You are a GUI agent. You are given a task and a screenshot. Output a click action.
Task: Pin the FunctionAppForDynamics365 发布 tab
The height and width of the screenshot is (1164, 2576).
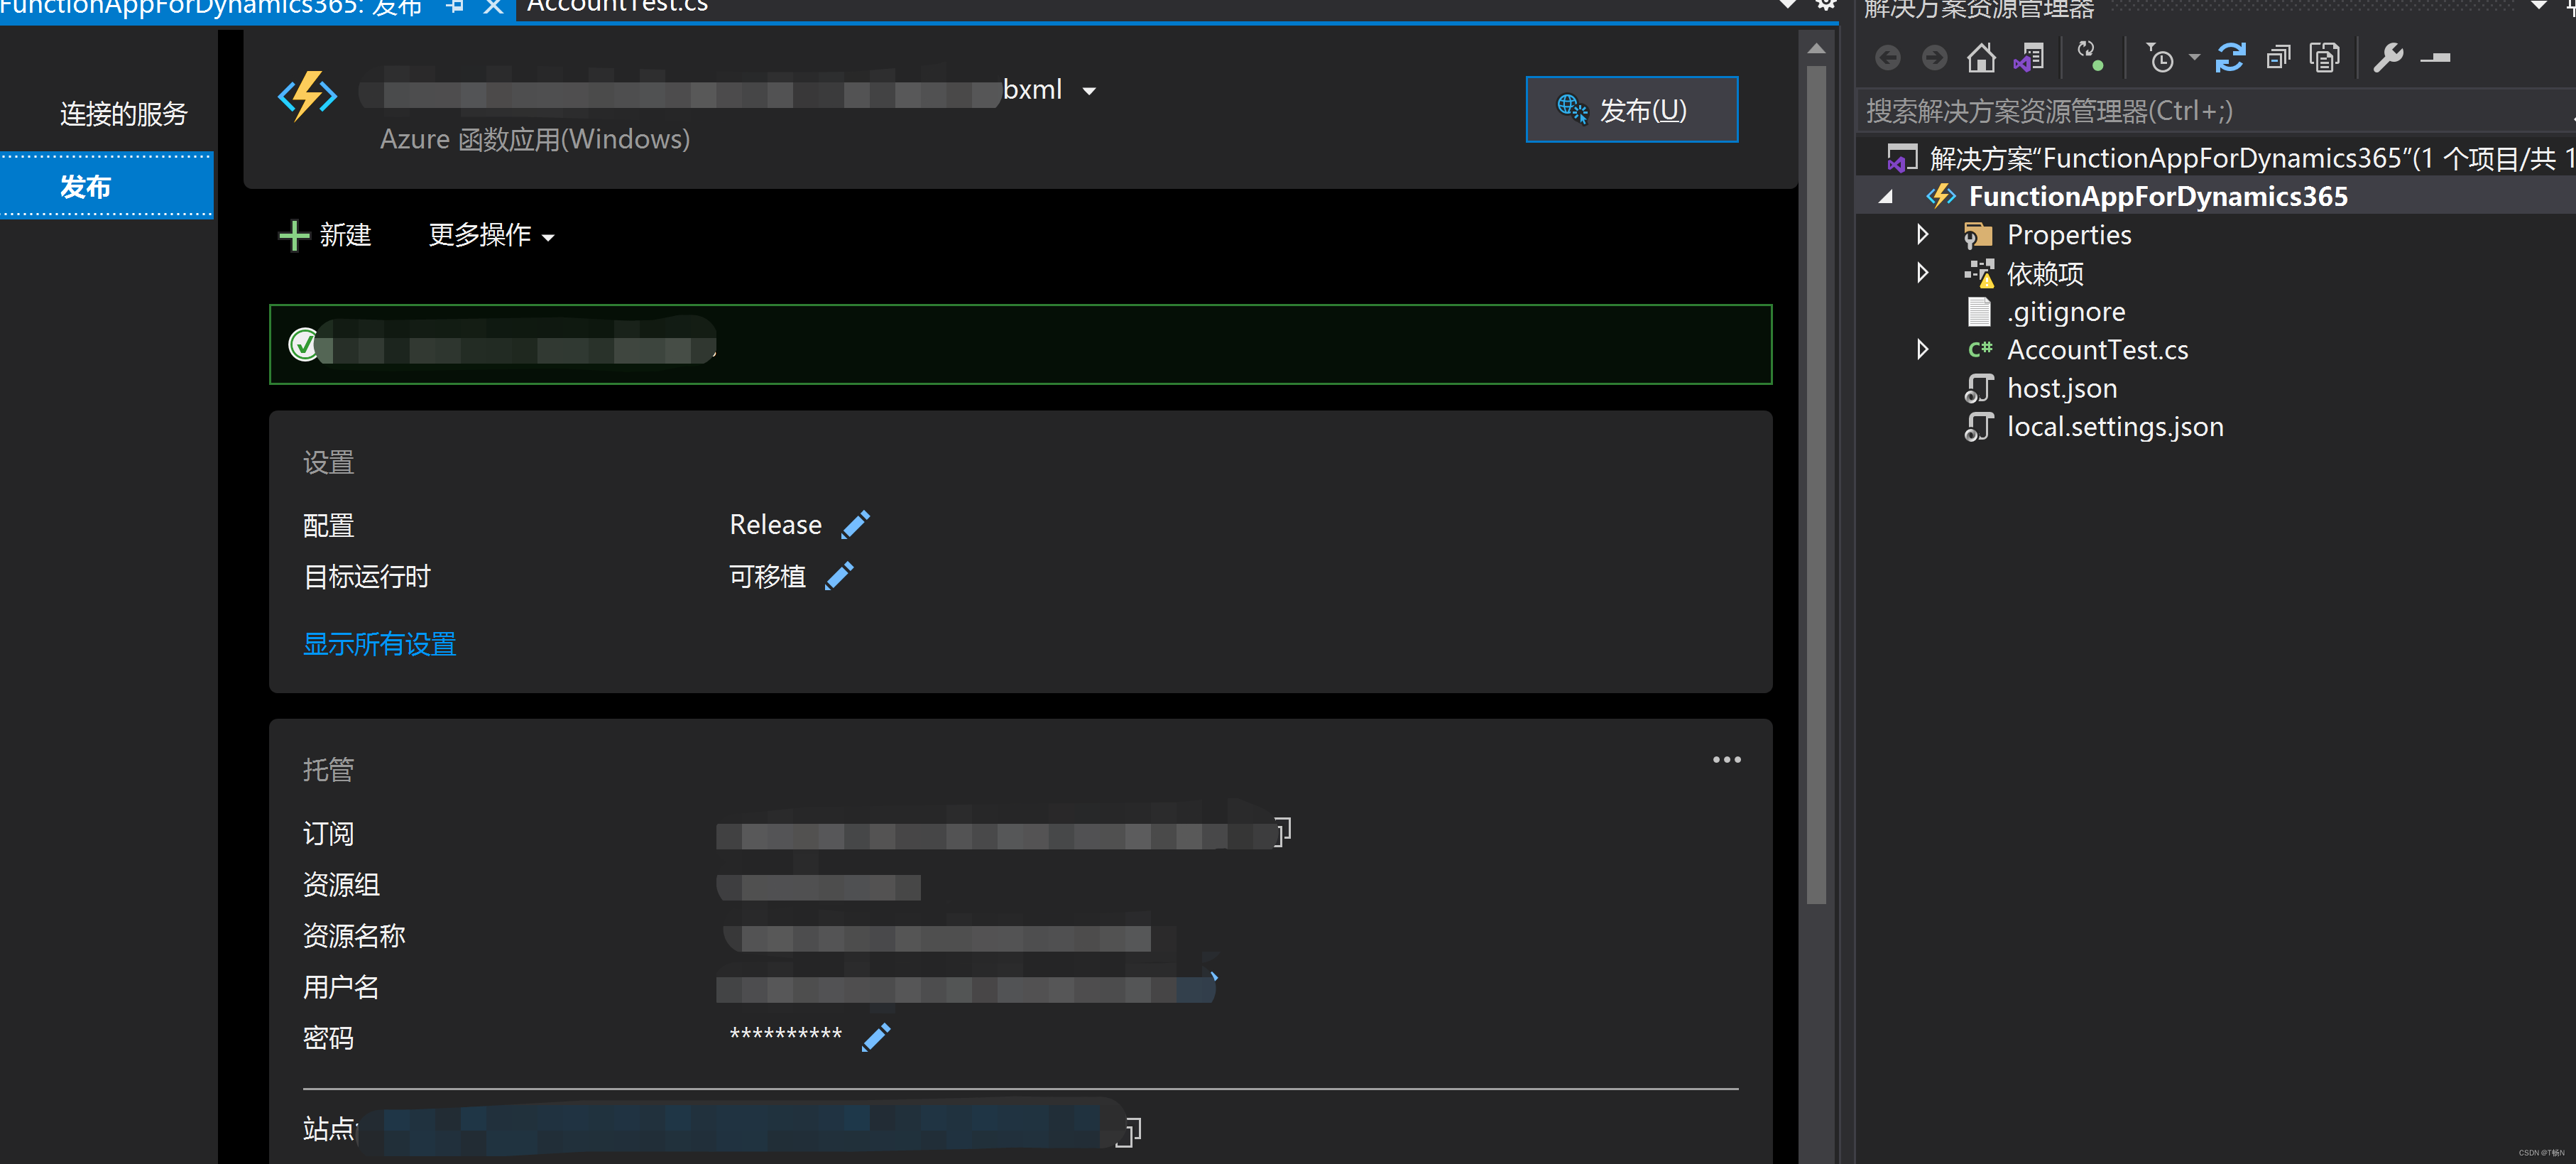pyautogui.click(x=455, y=6)
